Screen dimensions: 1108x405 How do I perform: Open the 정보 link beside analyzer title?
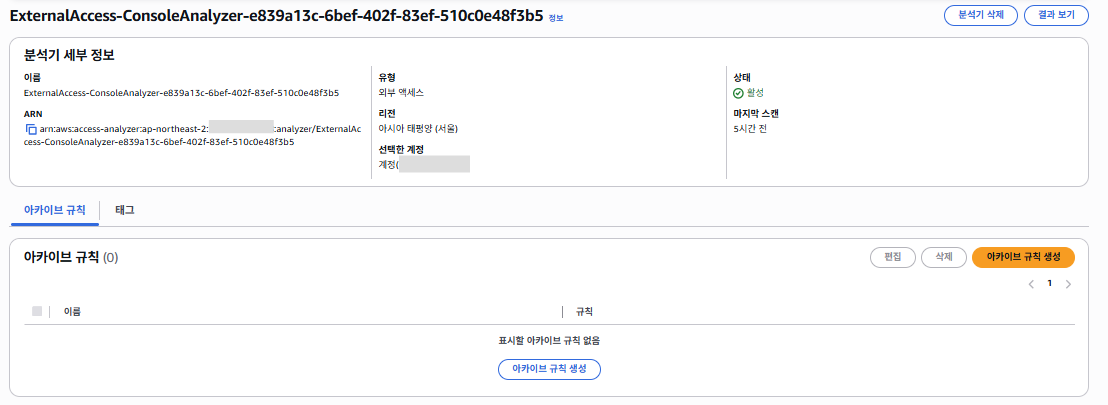[555, 18]
